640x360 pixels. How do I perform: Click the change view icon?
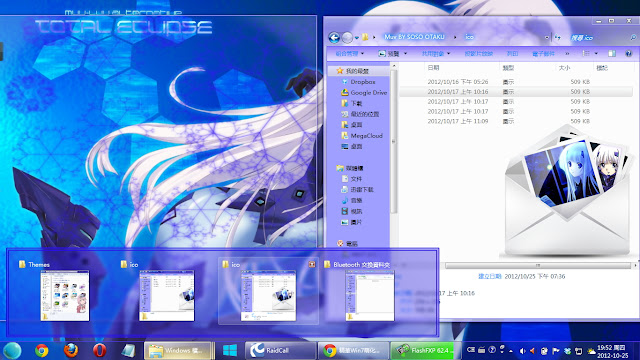click(586, 53)
